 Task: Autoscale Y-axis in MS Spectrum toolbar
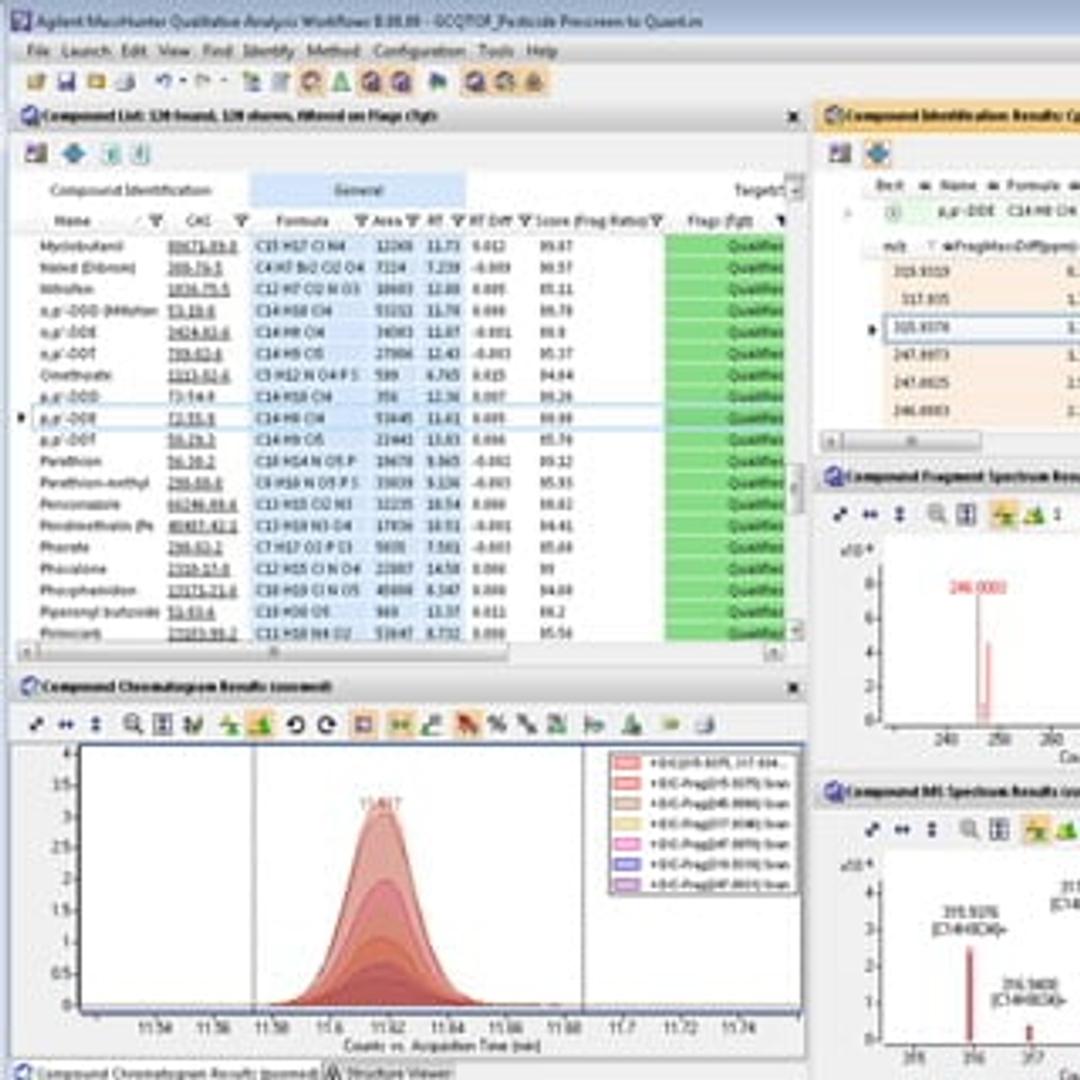click(932, 830)
